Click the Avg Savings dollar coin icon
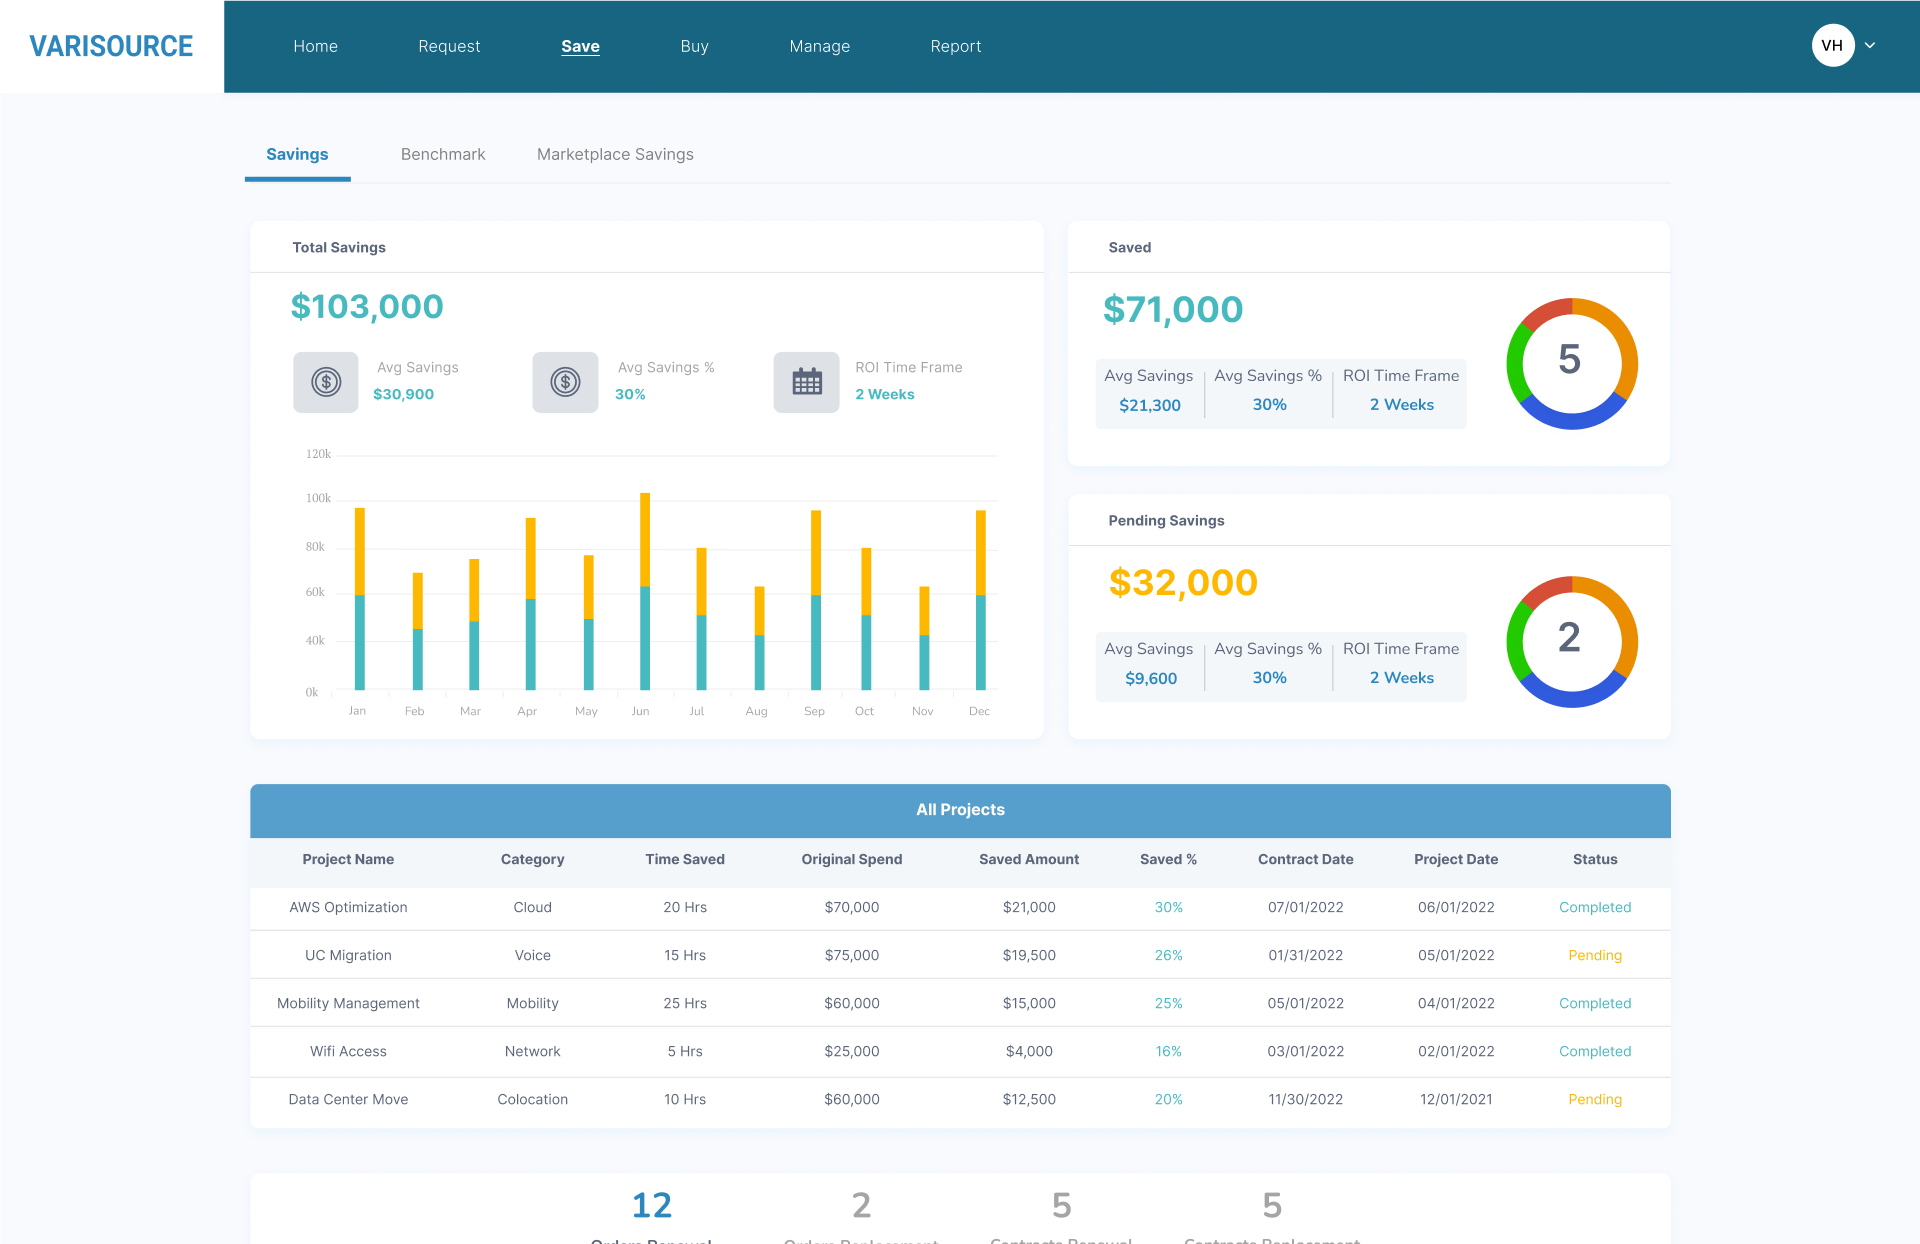The height and width of the screenshot is (1244, 1920). click(x=325, y=382)
